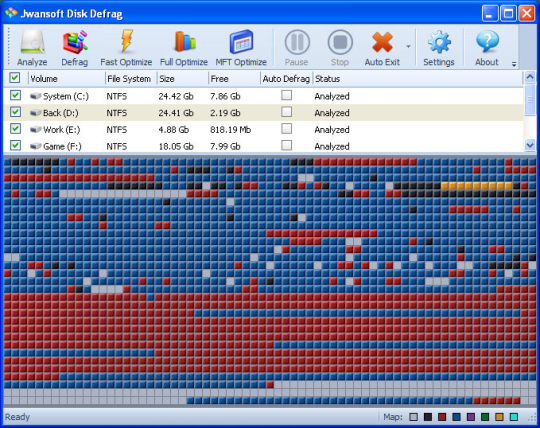Enable Auto Defrag for Work (E:)
The width and height of the screenshot is (540, 428).
[287, 128]
